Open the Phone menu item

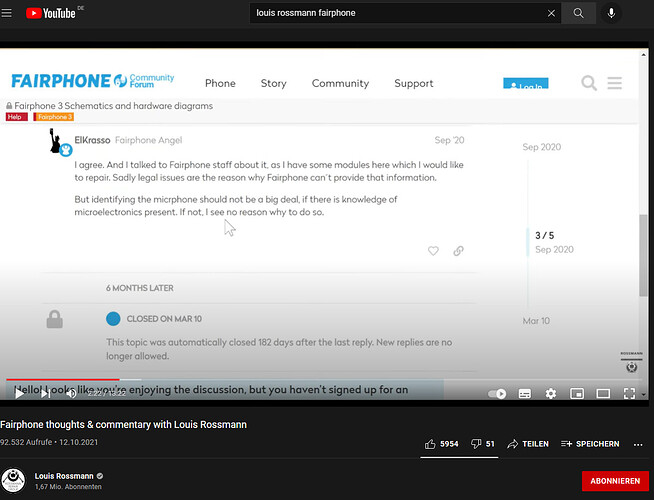pos(220,83)
